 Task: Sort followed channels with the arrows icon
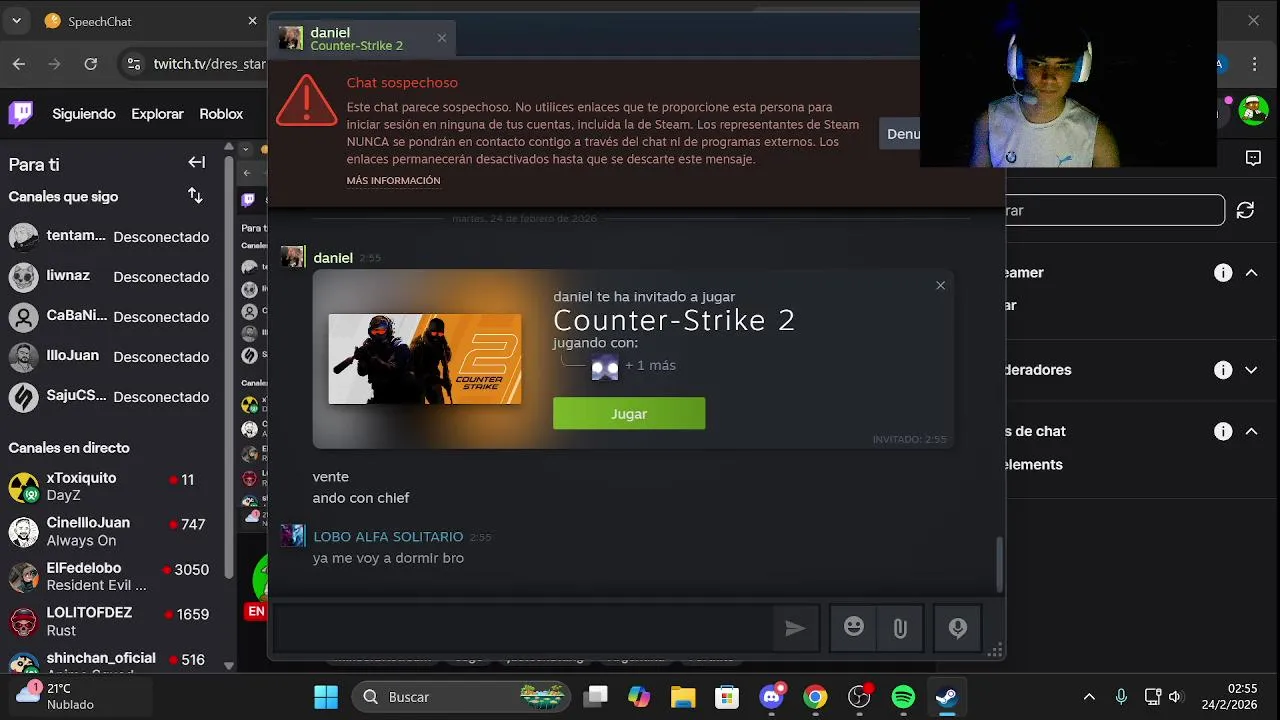coord(195,196)
